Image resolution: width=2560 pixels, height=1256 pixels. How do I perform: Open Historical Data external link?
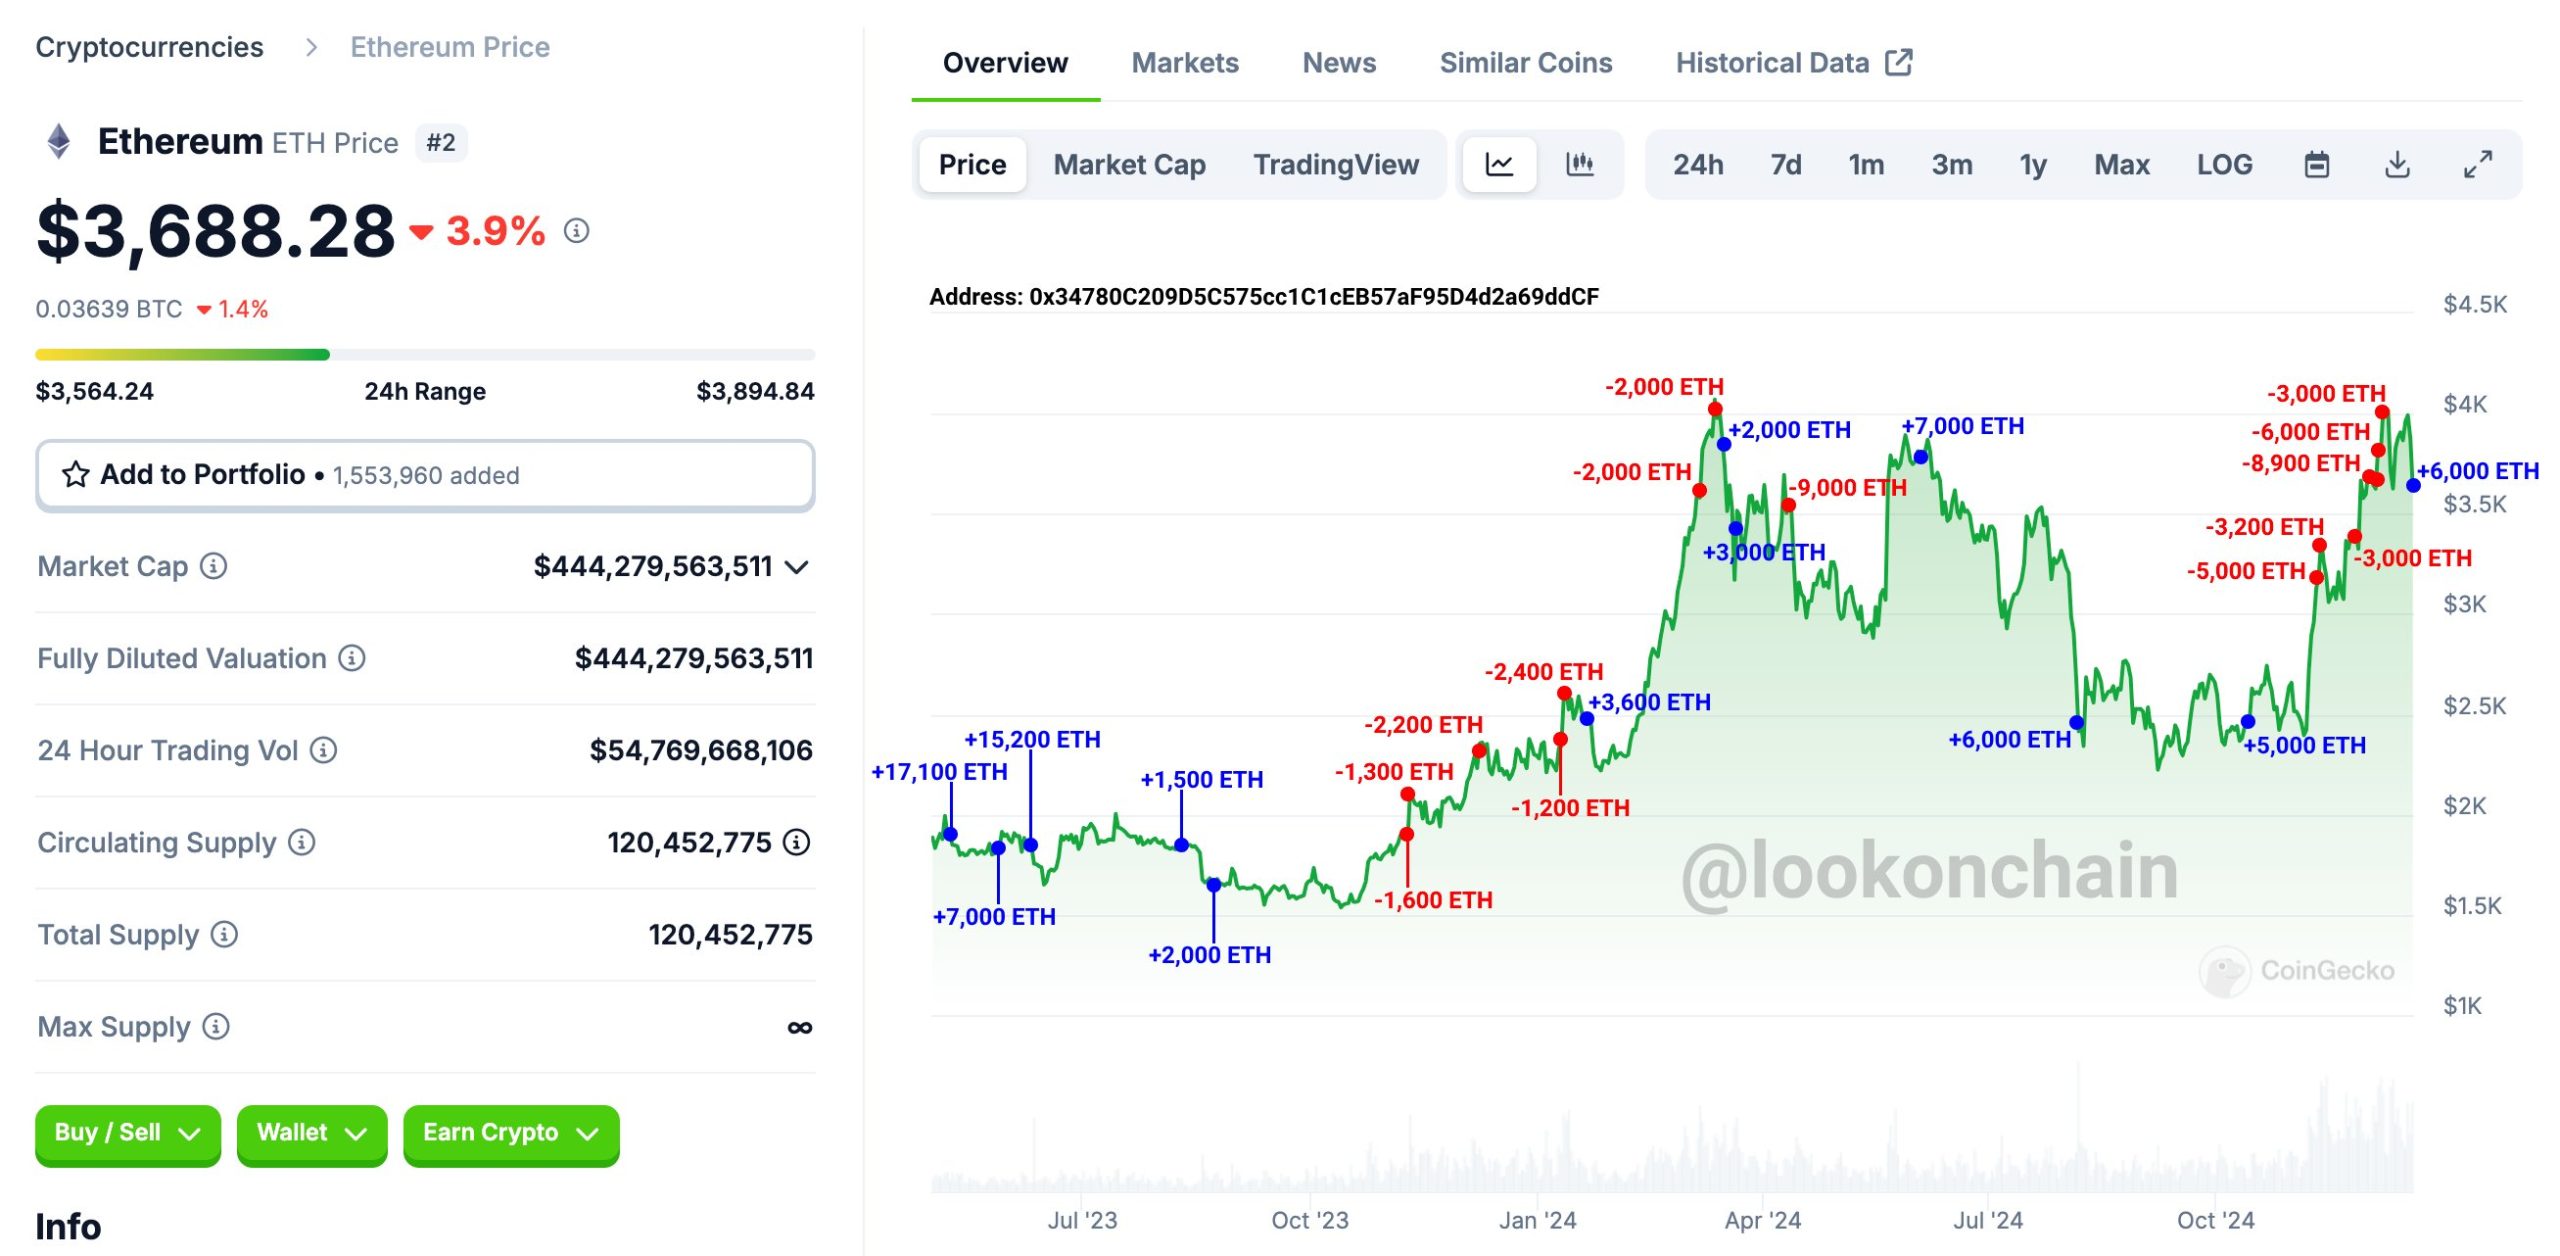point(1793,63)
